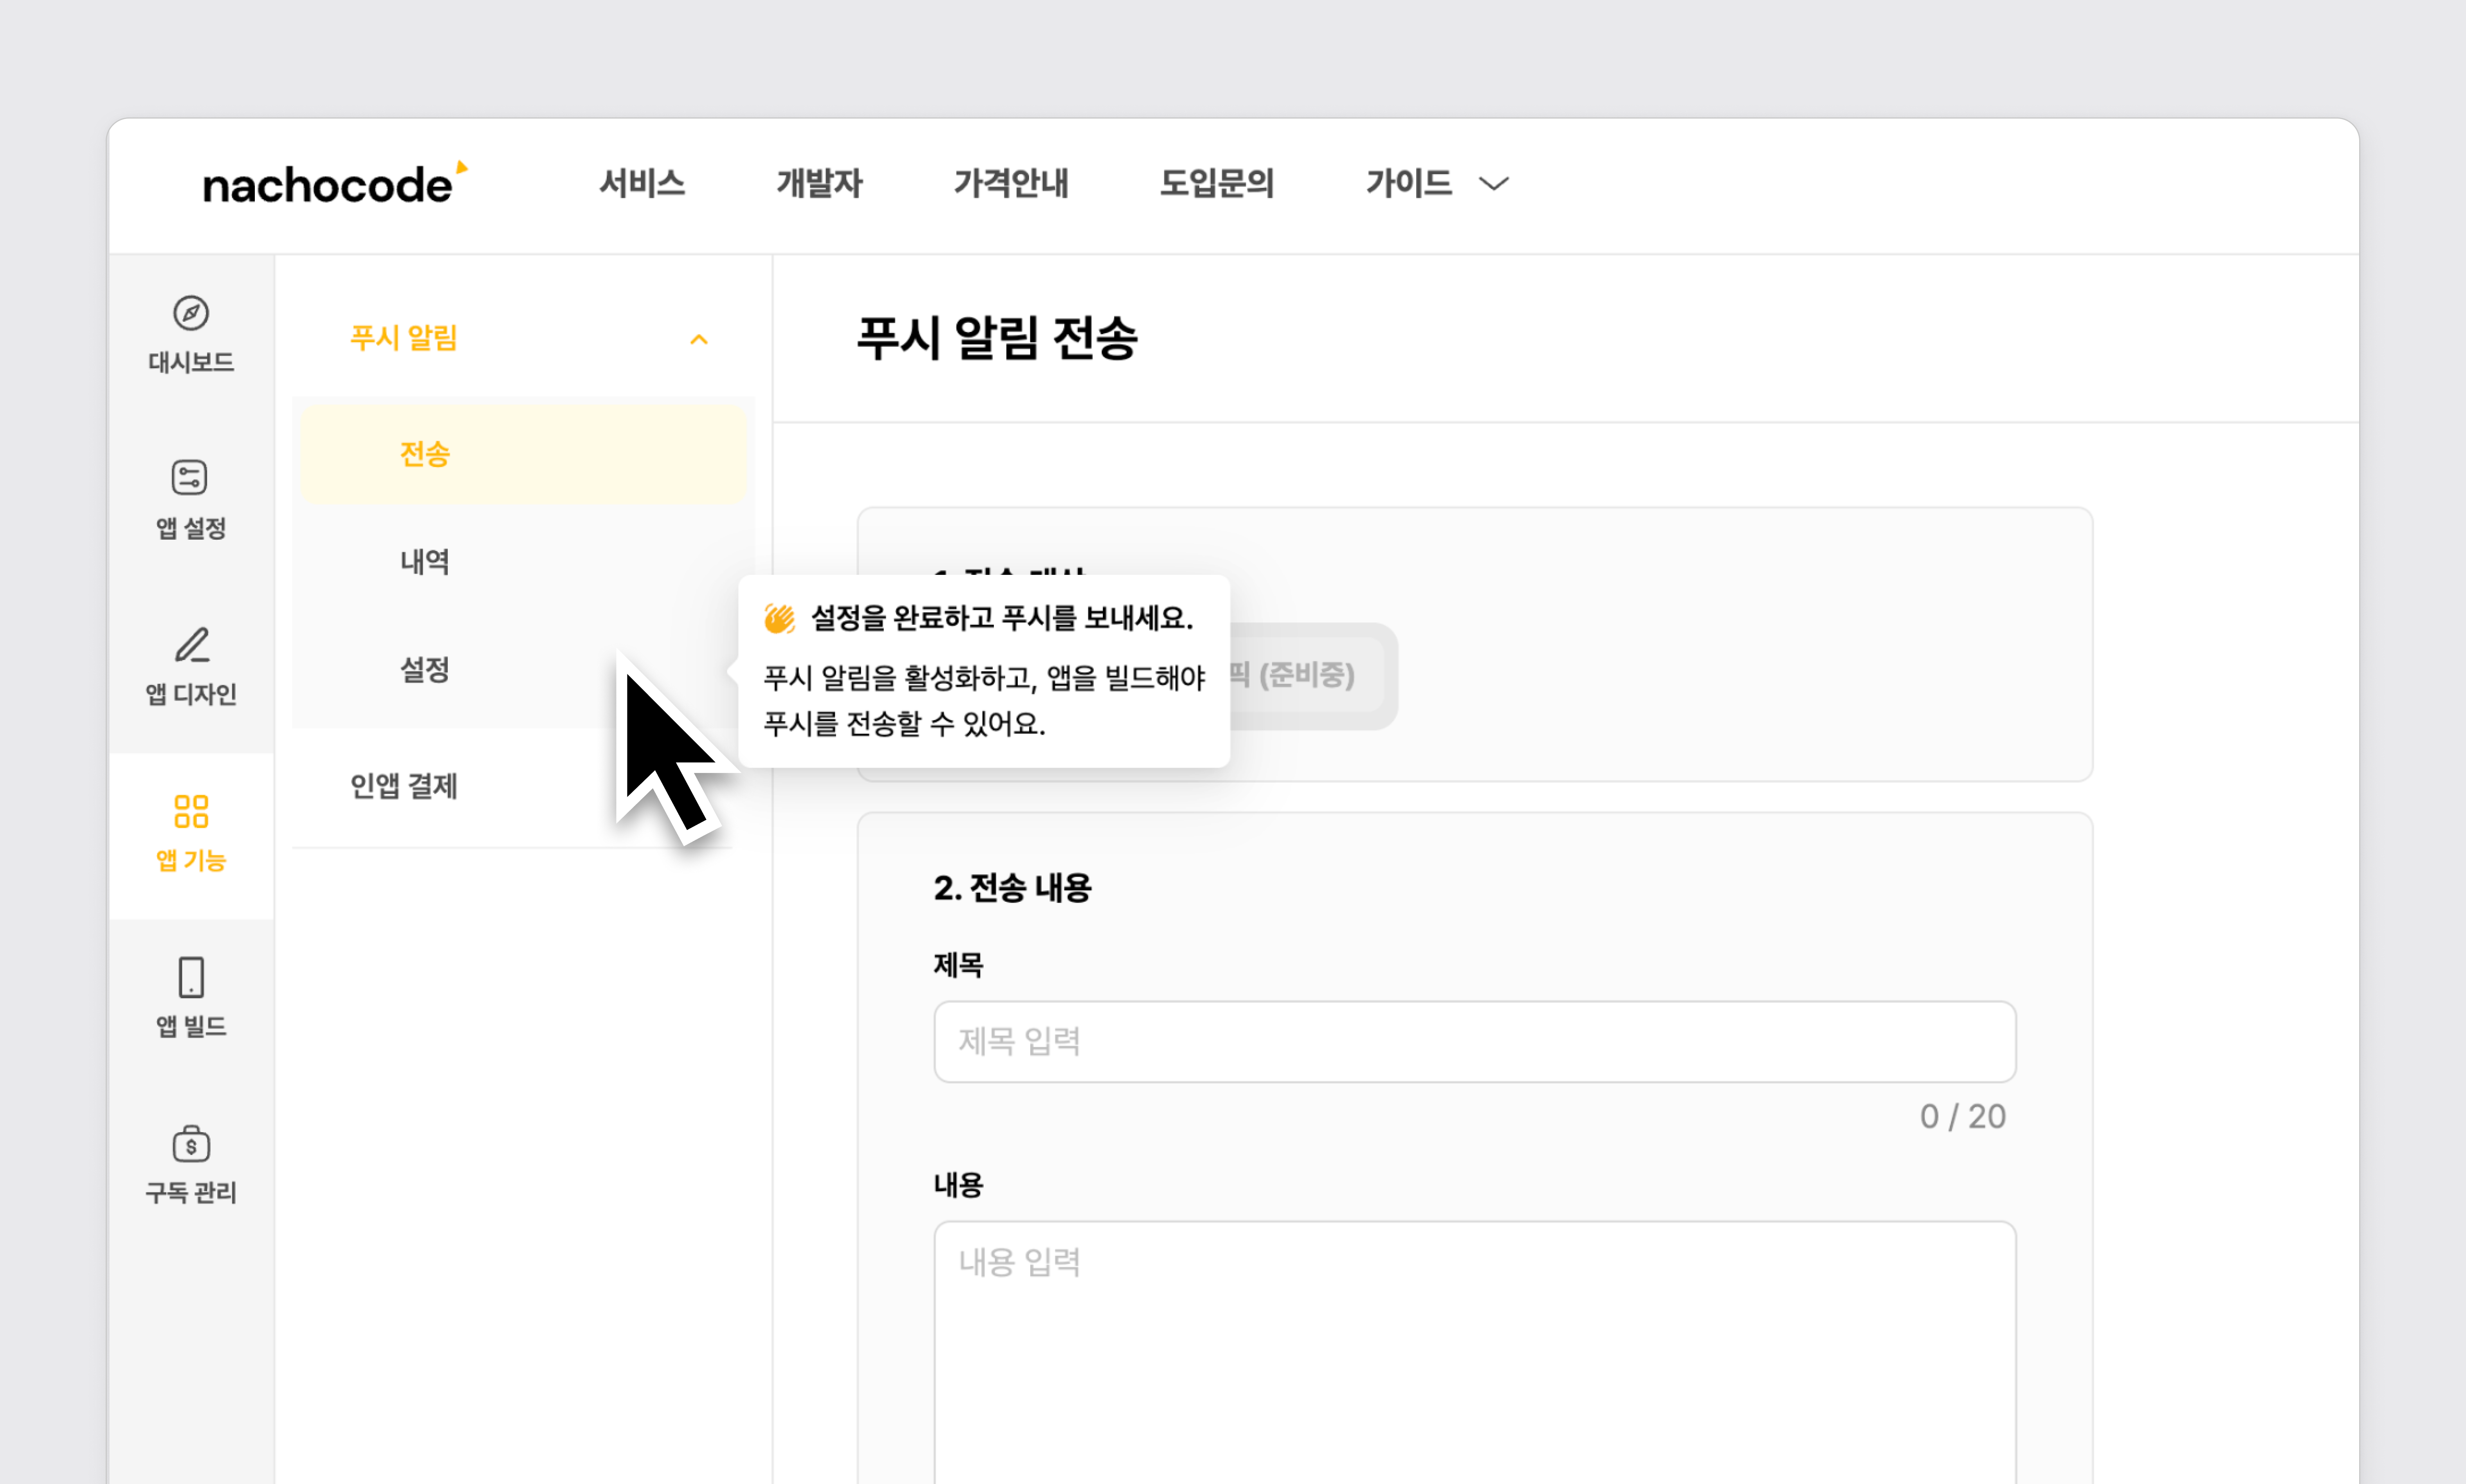Click the 도입문의 nav link
2466x1484 pixels.
[x=1217, y=184]
